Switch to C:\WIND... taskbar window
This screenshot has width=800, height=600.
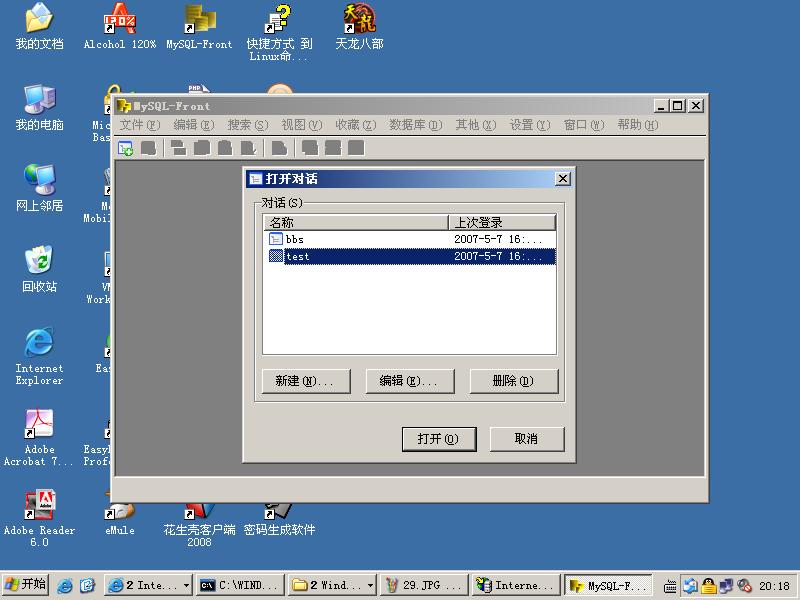tap(240, 586)
